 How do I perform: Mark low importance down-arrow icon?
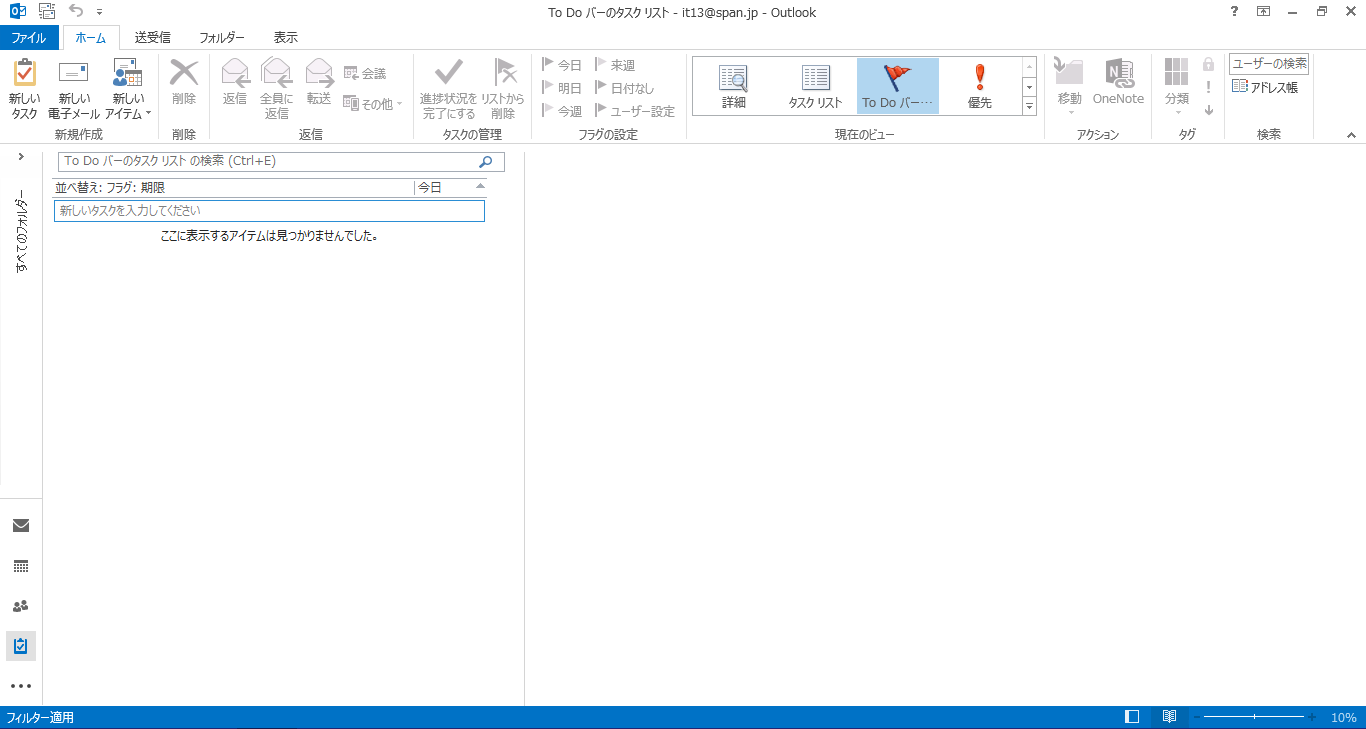1208,111
